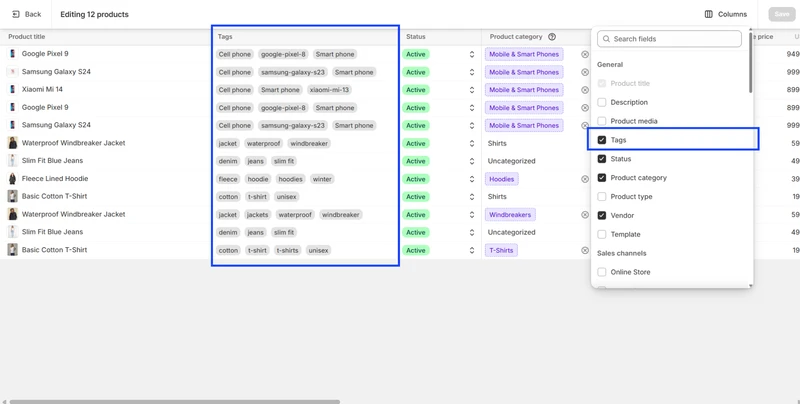Click the Save button

click(782, 14)
